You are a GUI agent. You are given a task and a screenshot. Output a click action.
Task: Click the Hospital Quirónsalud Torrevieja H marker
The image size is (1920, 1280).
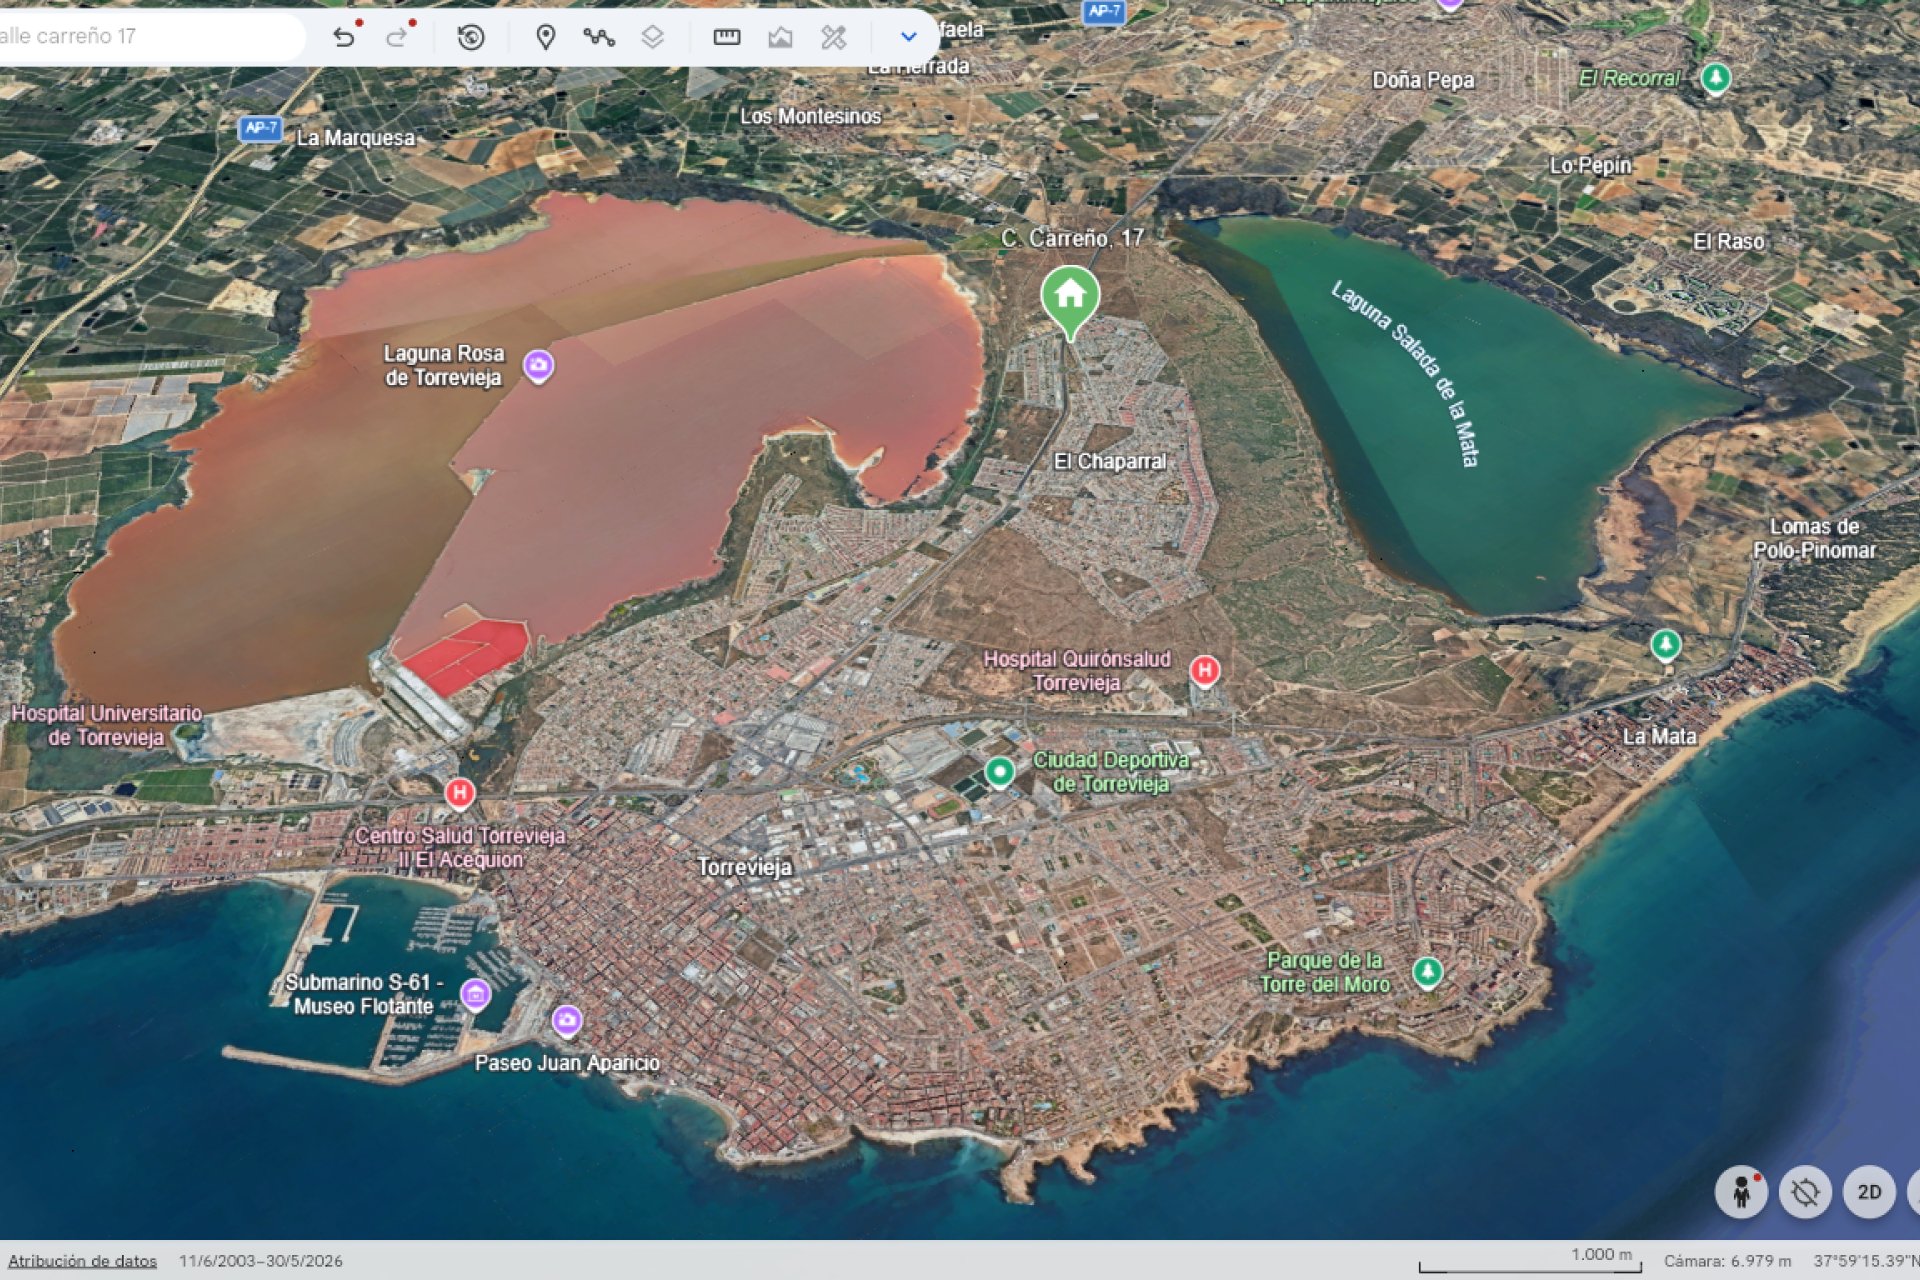click(x=1205, y=670)
